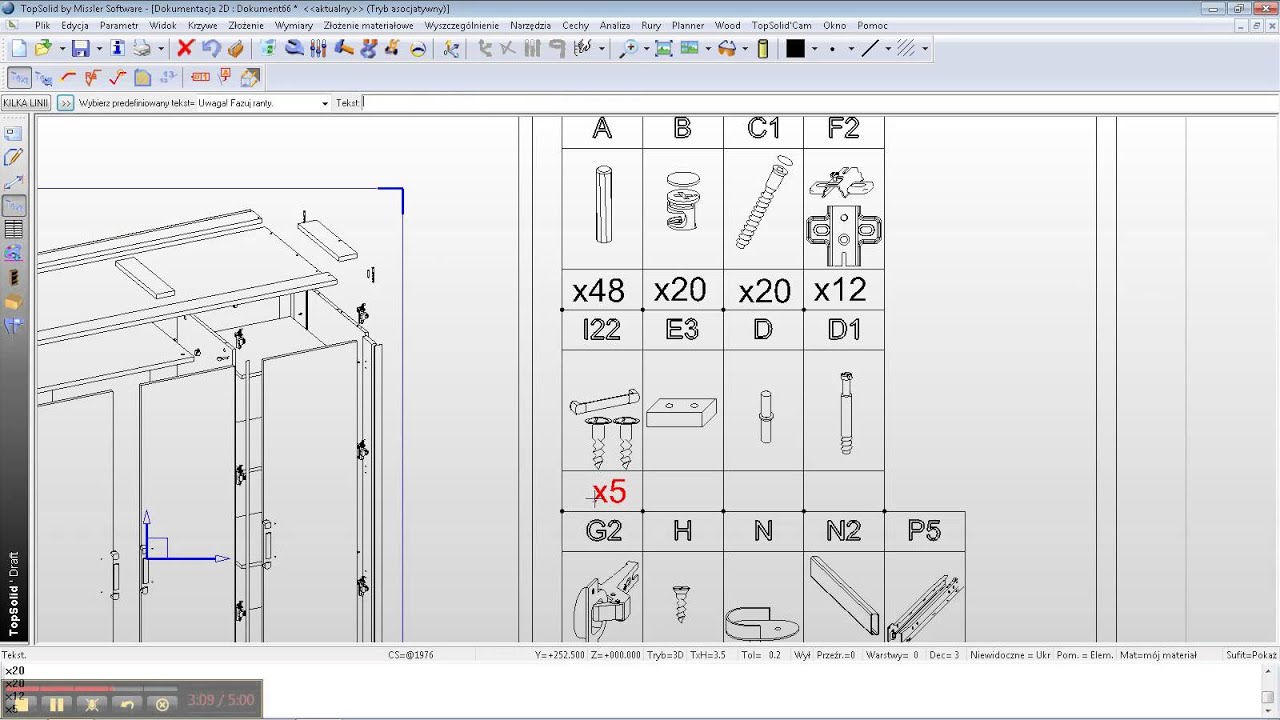Click the Dec= 3 status bar entry

(944, 655)
